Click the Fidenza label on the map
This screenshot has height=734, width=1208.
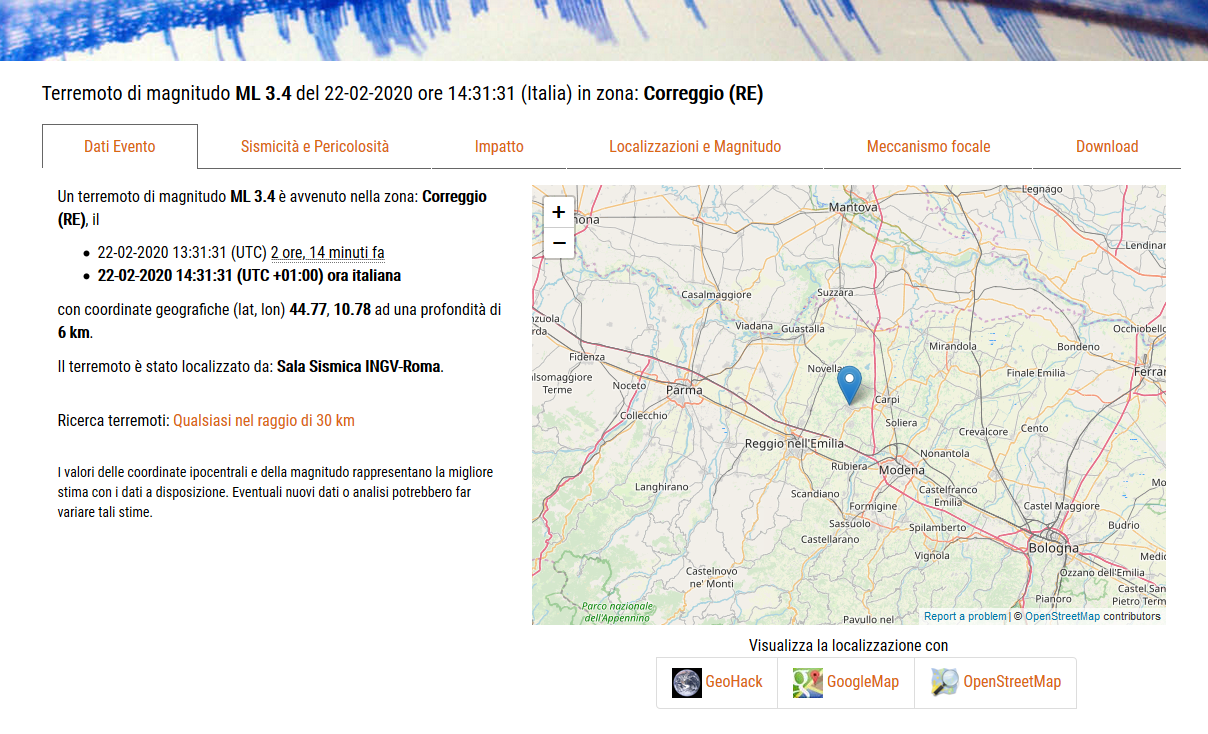587,357
